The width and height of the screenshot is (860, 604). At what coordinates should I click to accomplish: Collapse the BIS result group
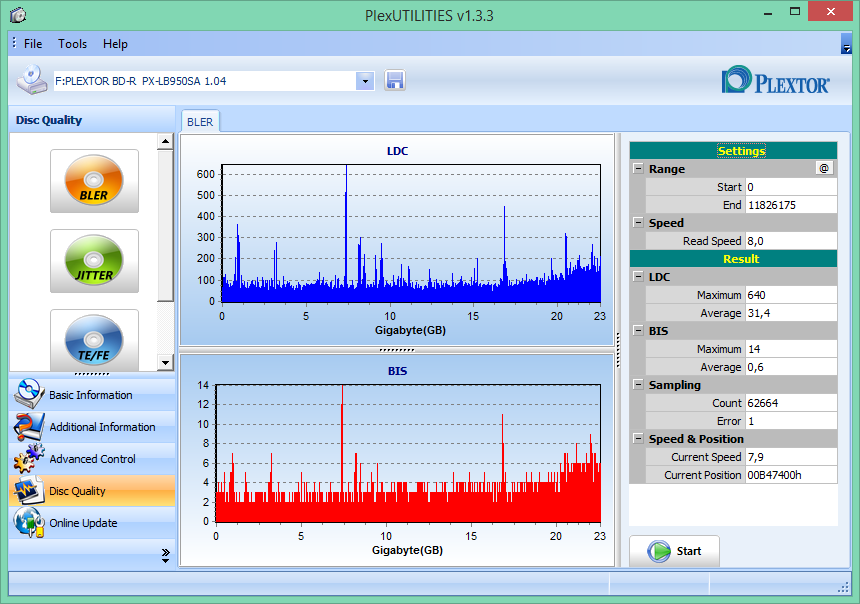tap(638, 330)
